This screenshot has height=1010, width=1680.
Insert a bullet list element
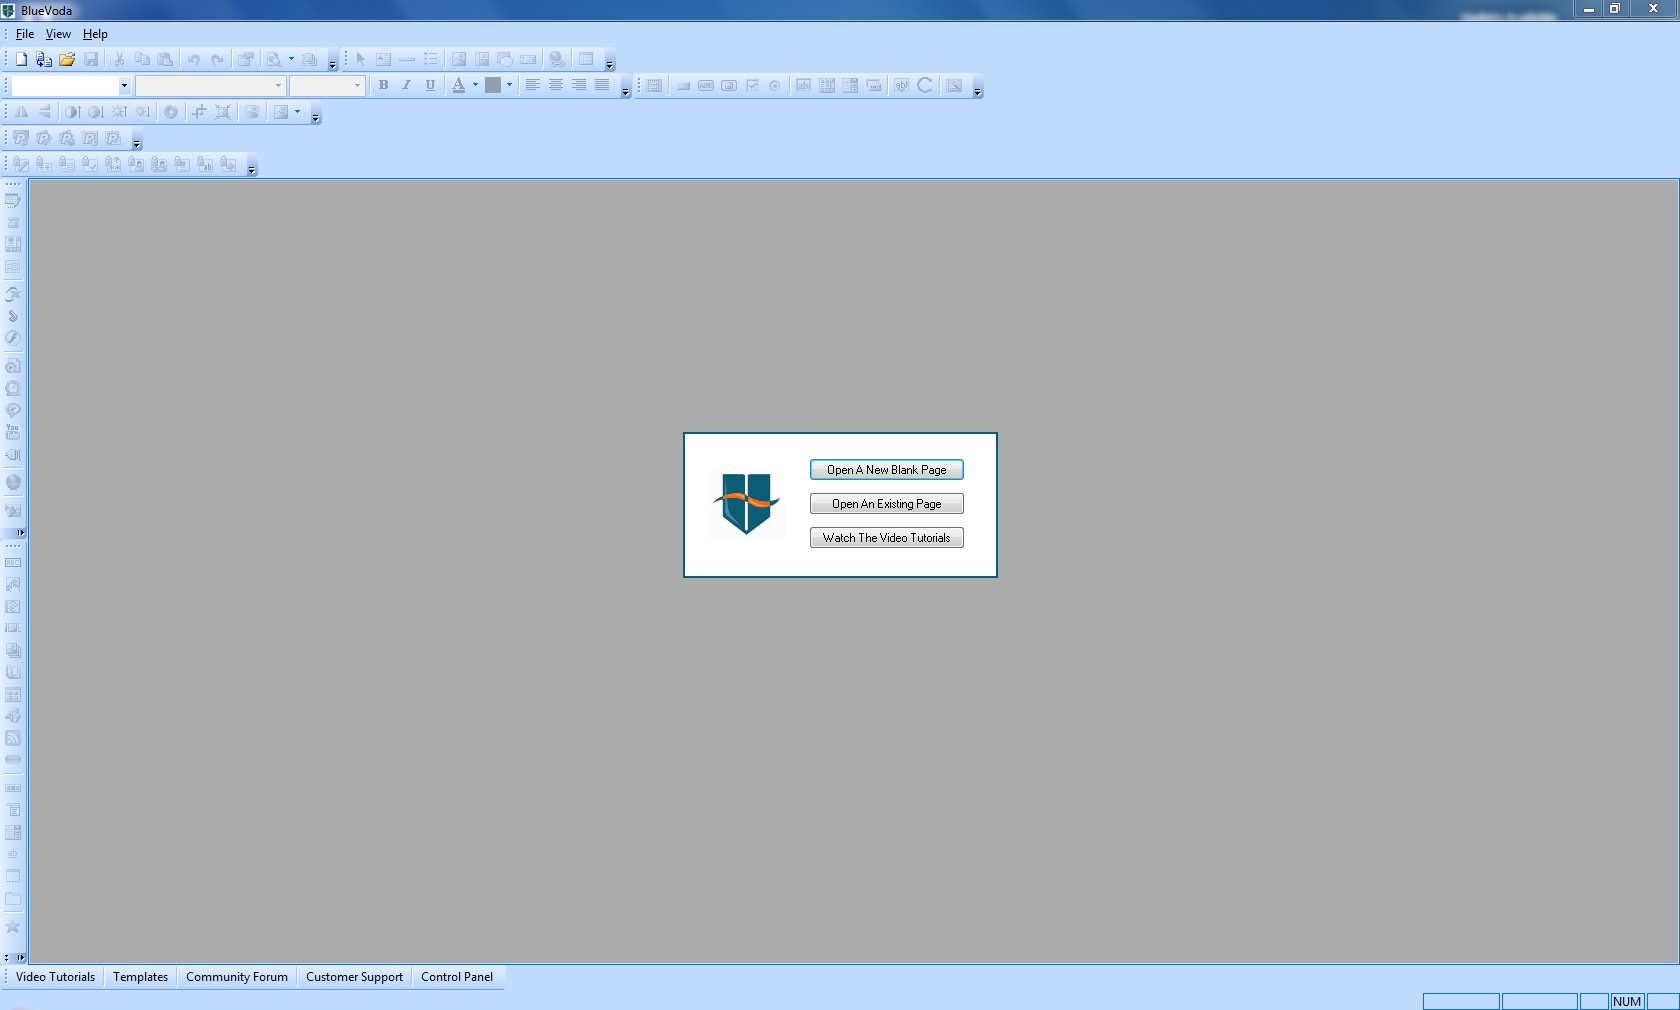(x=430, y=59)
